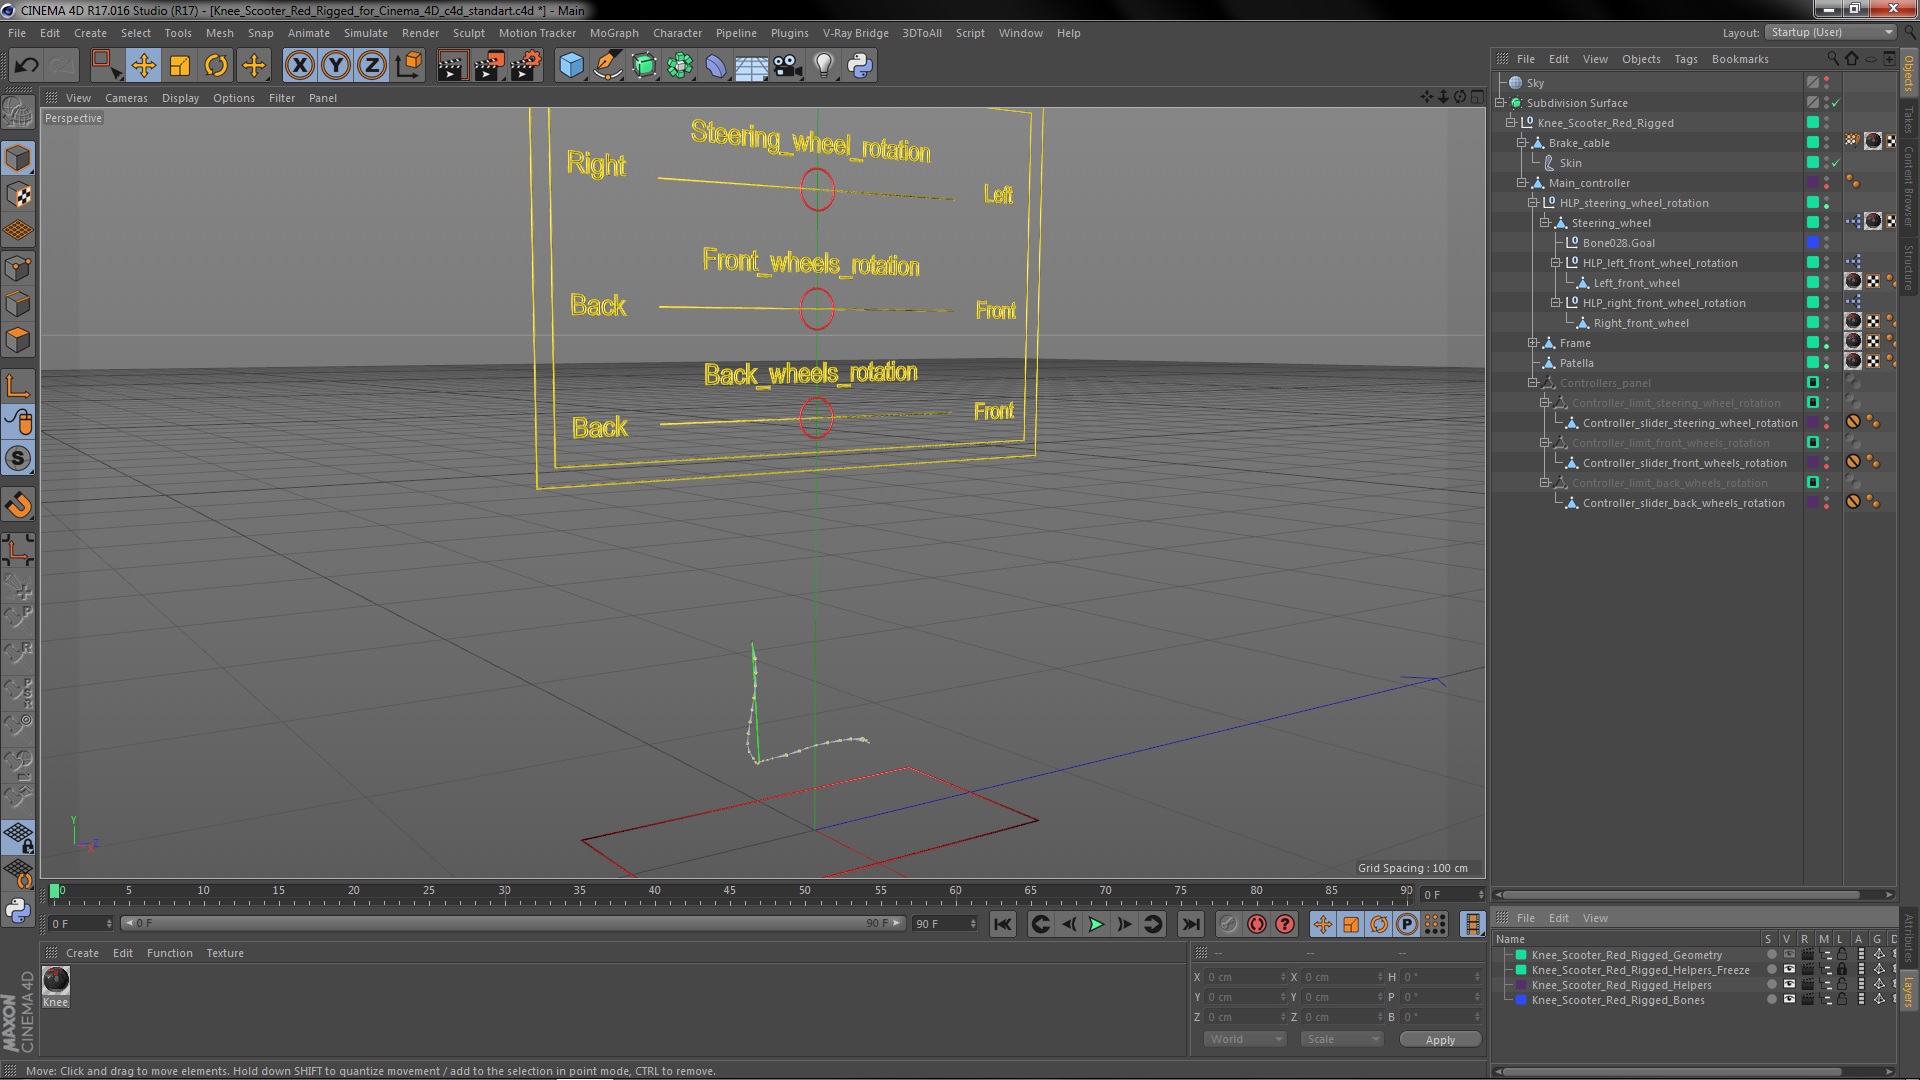
Task: Toggle Z axis lock icon
Action: coord(372,66)
